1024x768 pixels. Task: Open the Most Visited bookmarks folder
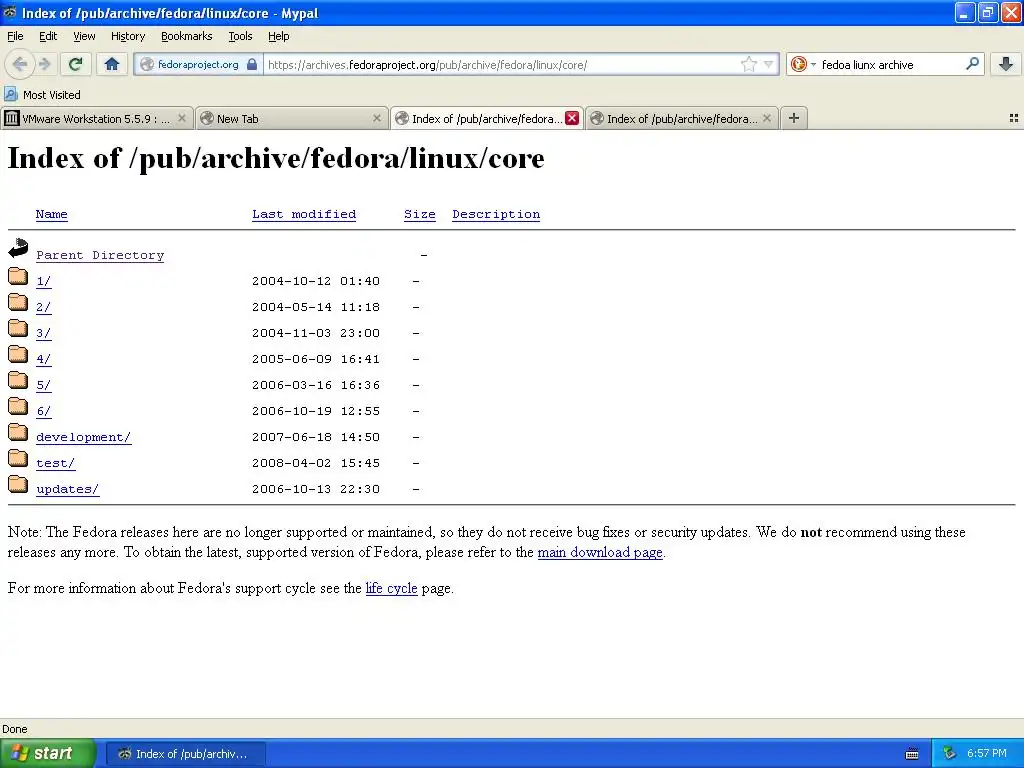(x=43, y=95)
